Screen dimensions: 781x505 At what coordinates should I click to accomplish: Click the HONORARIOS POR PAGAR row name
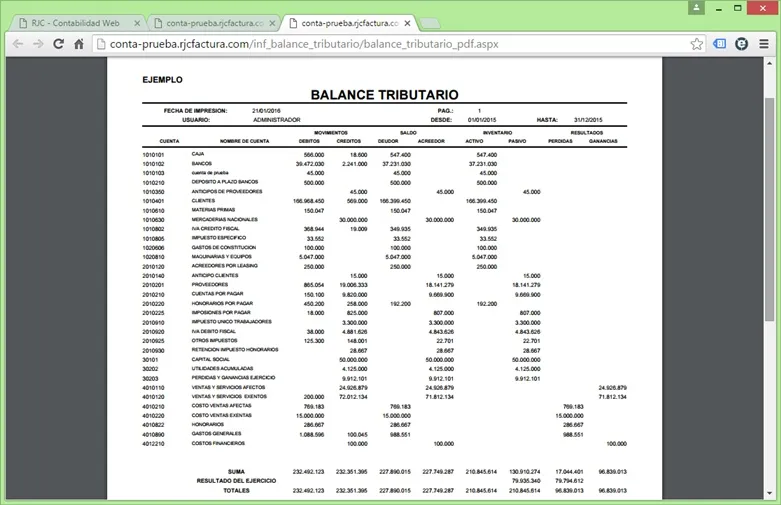(x=222, y=303)
